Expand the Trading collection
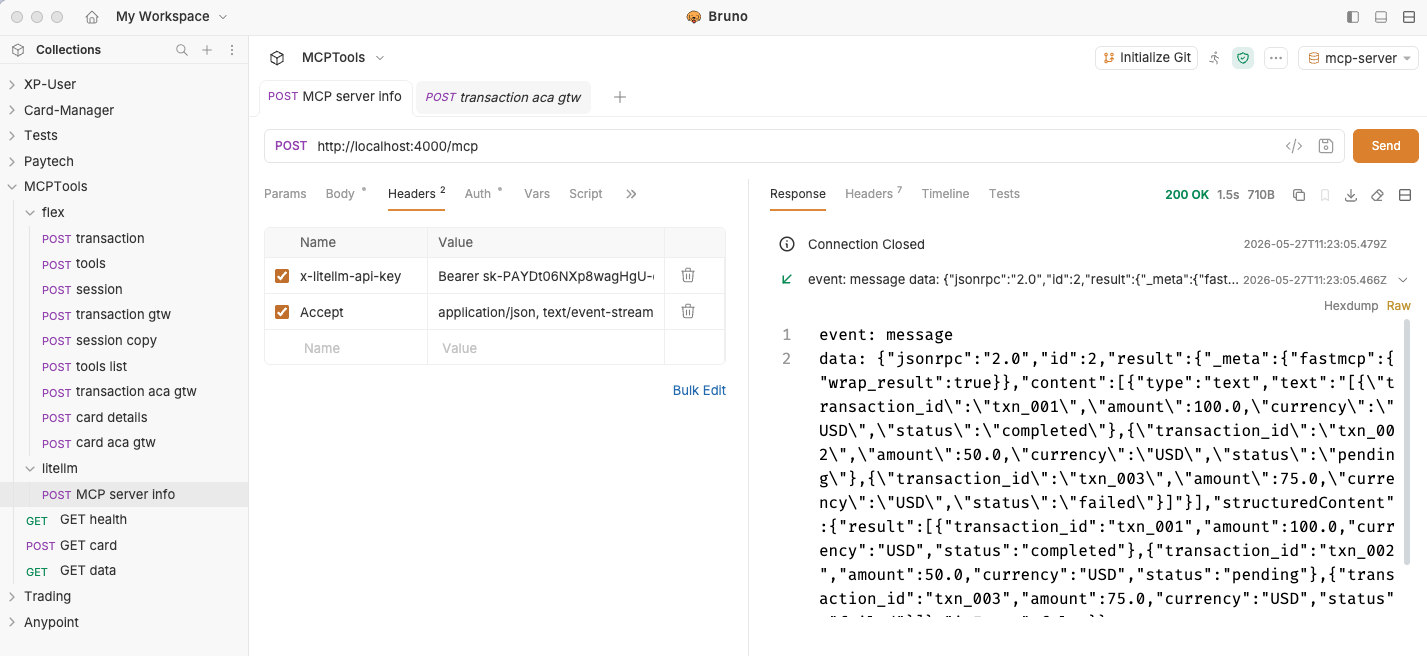Image resolution: width=1427 pixels, height=656 pixels. [12, 597]
